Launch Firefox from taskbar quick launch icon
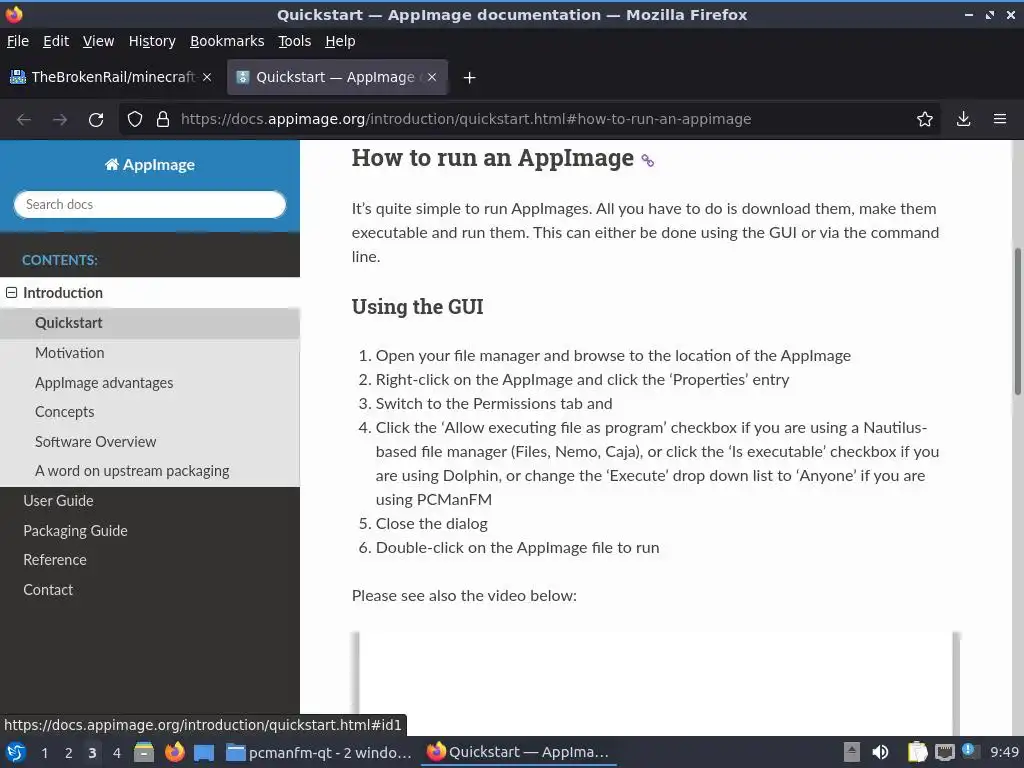 pos(174,752)
